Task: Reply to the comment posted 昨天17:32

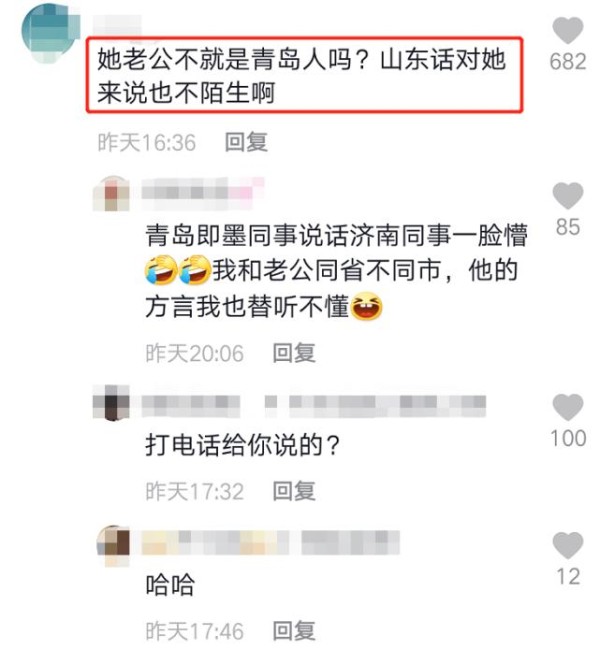Action: 294,491
